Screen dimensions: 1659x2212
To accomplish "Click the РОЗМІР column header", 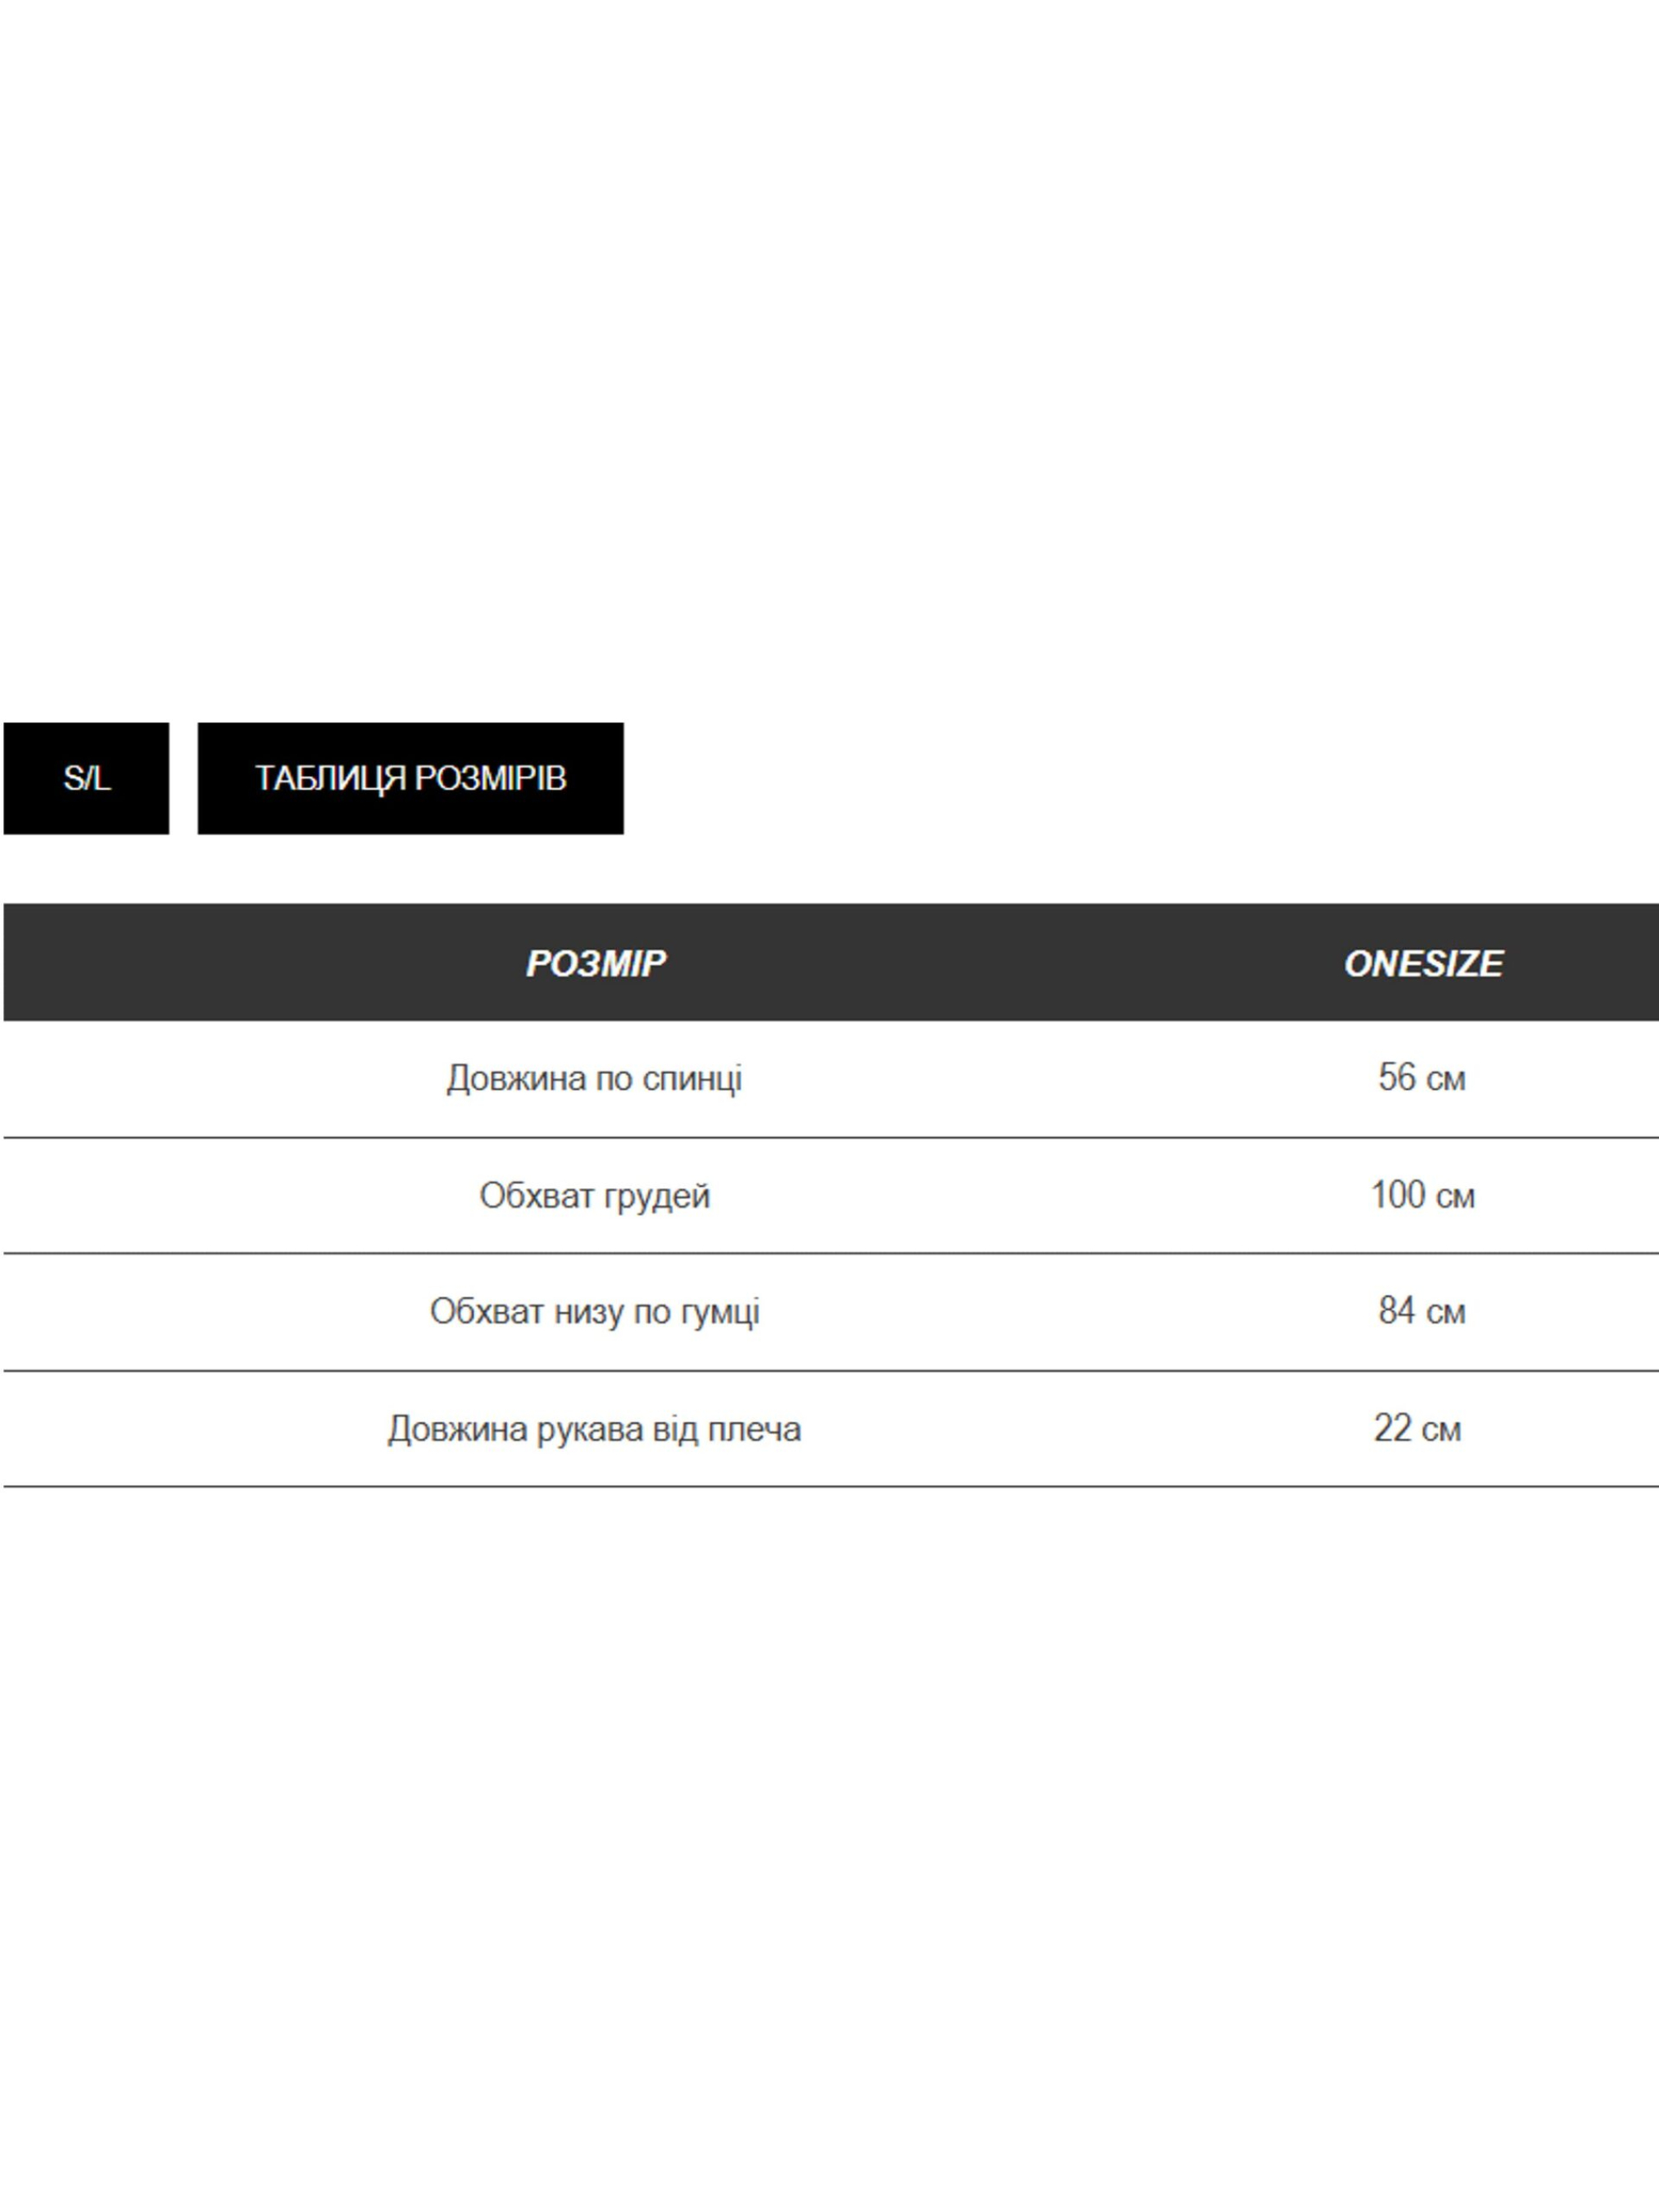I will pyautogui.click(x=595, y=963).
